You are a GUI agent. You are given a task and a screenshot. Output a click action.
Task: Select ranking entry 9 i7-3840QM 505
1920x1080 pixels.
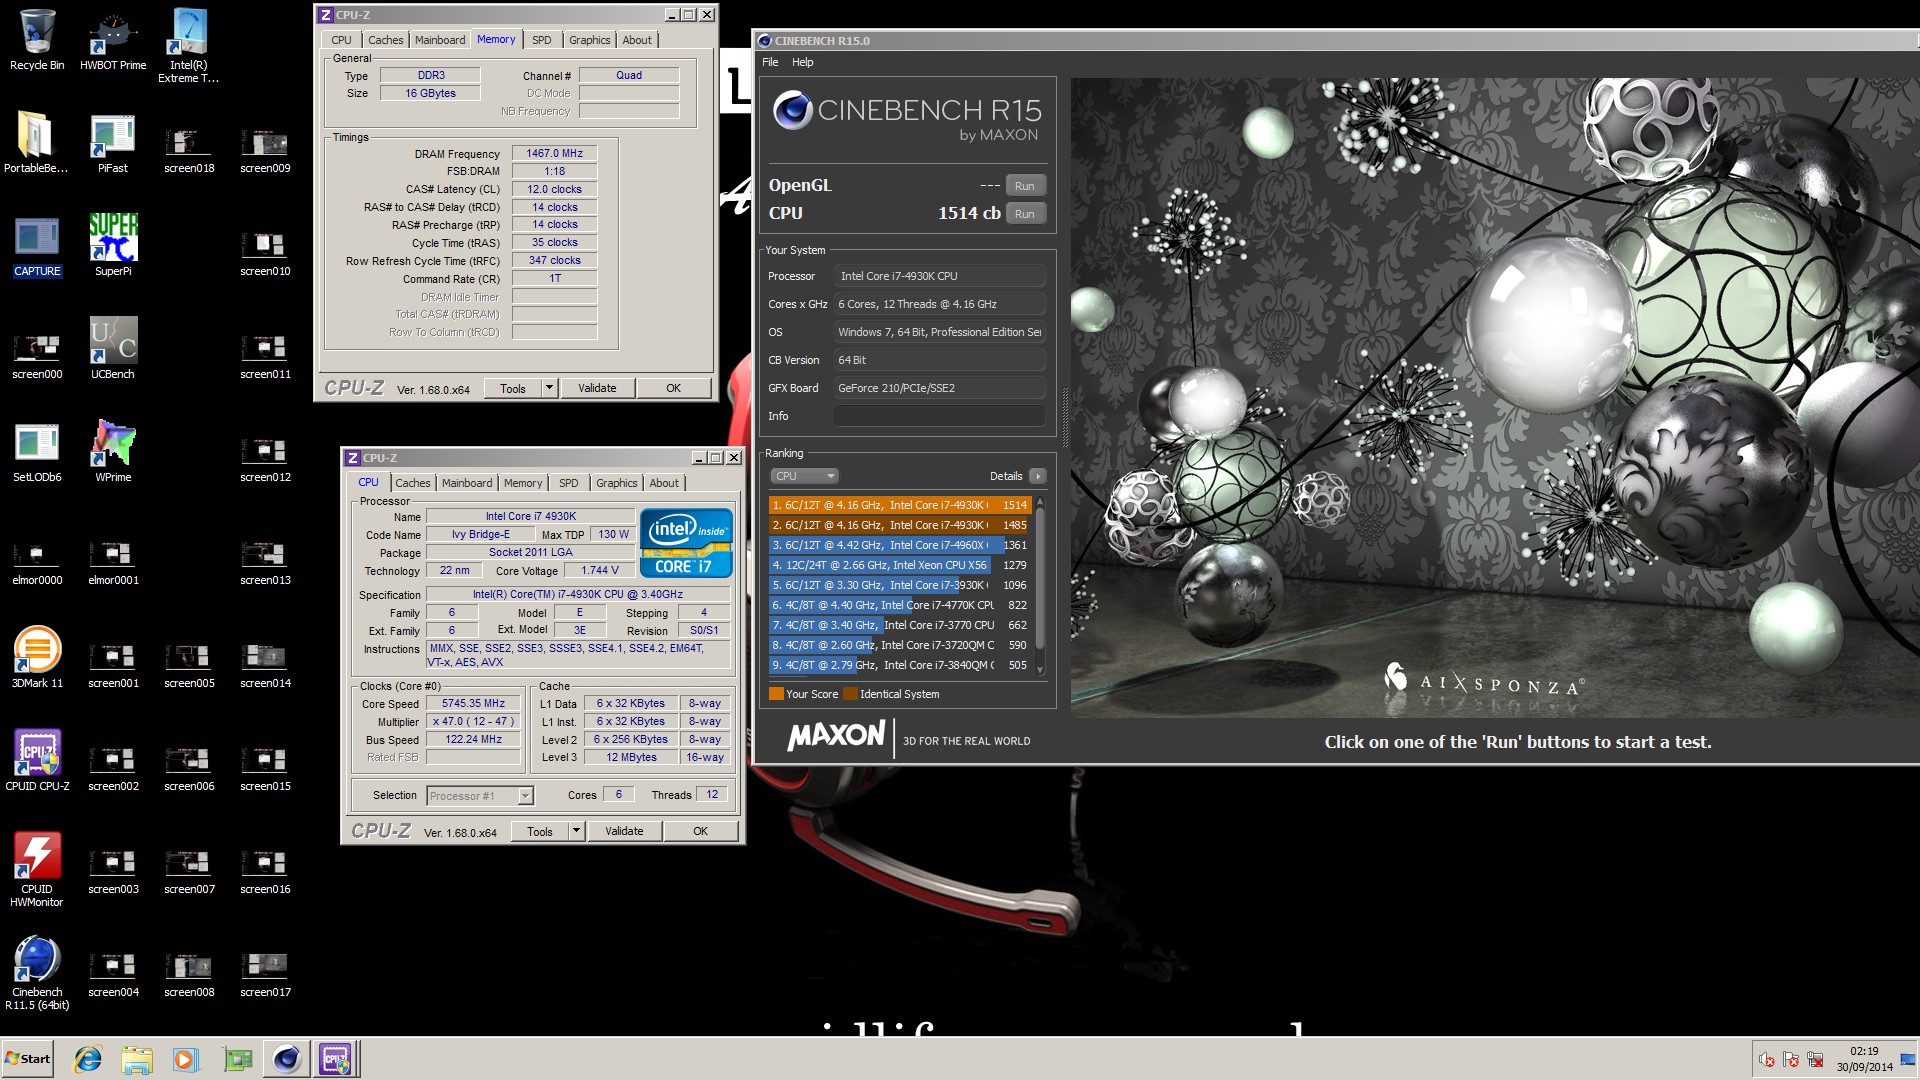click(x=900, y=666)
